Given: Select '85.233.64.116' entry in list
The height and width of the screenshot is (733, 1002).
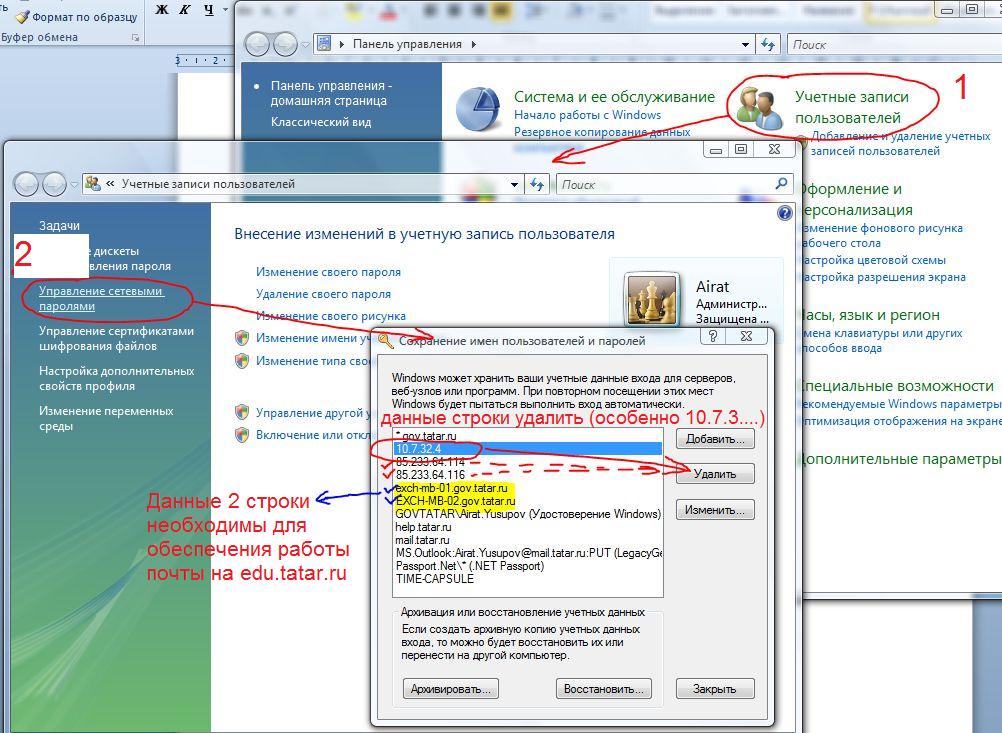Looking at the screenshot, I should tap(528, 475).
